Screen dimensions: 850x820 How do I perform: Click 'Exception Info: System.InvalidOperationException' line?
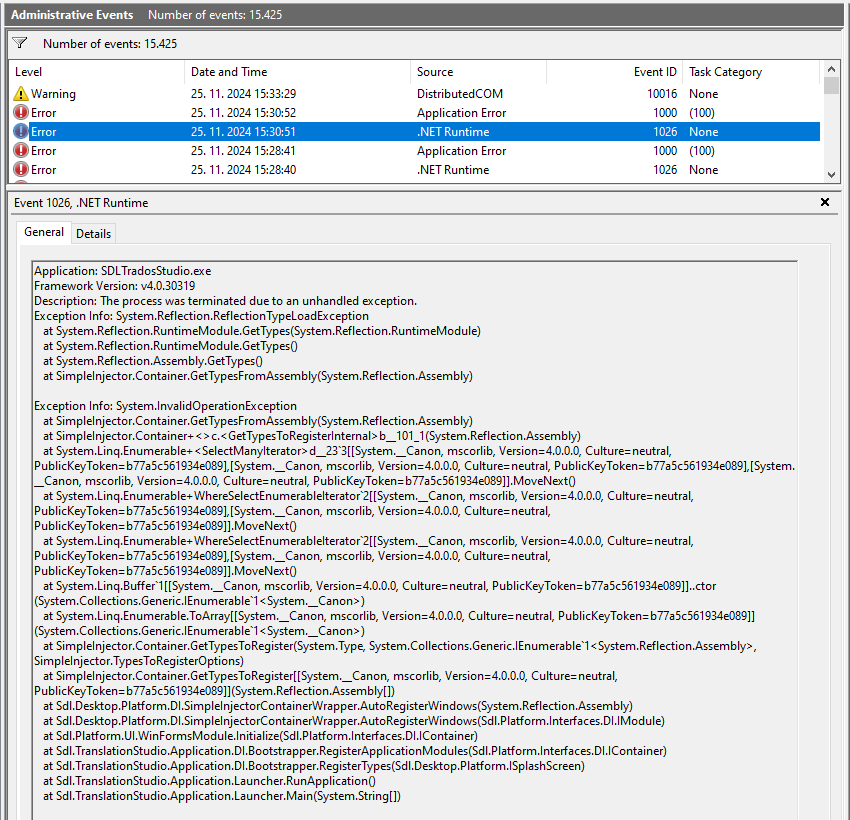165,406
